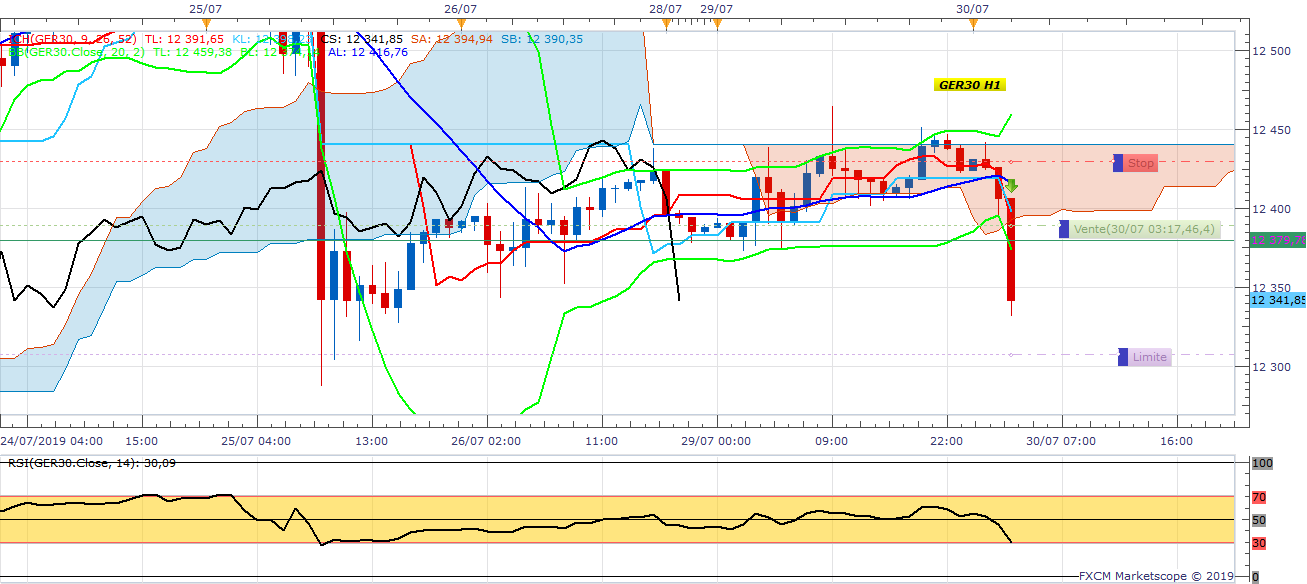Click the CS: 12 341,85 legend value
Image resolution: width=1307 pixels, height=584 pixels.
click(x=360, y=39)
